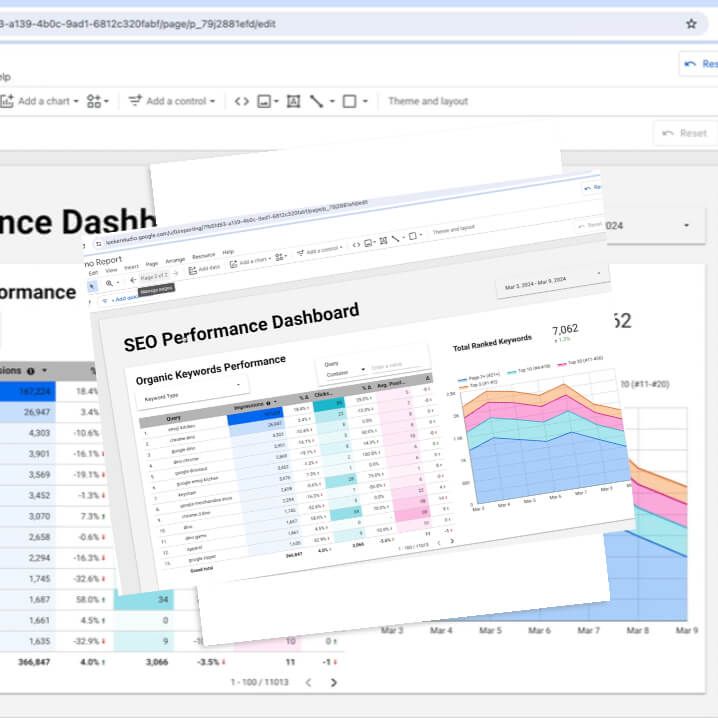Click Text box icon in tilted screenshot toolbar
The height and width of the screenshot is (718, 718).
coord(383,241)
